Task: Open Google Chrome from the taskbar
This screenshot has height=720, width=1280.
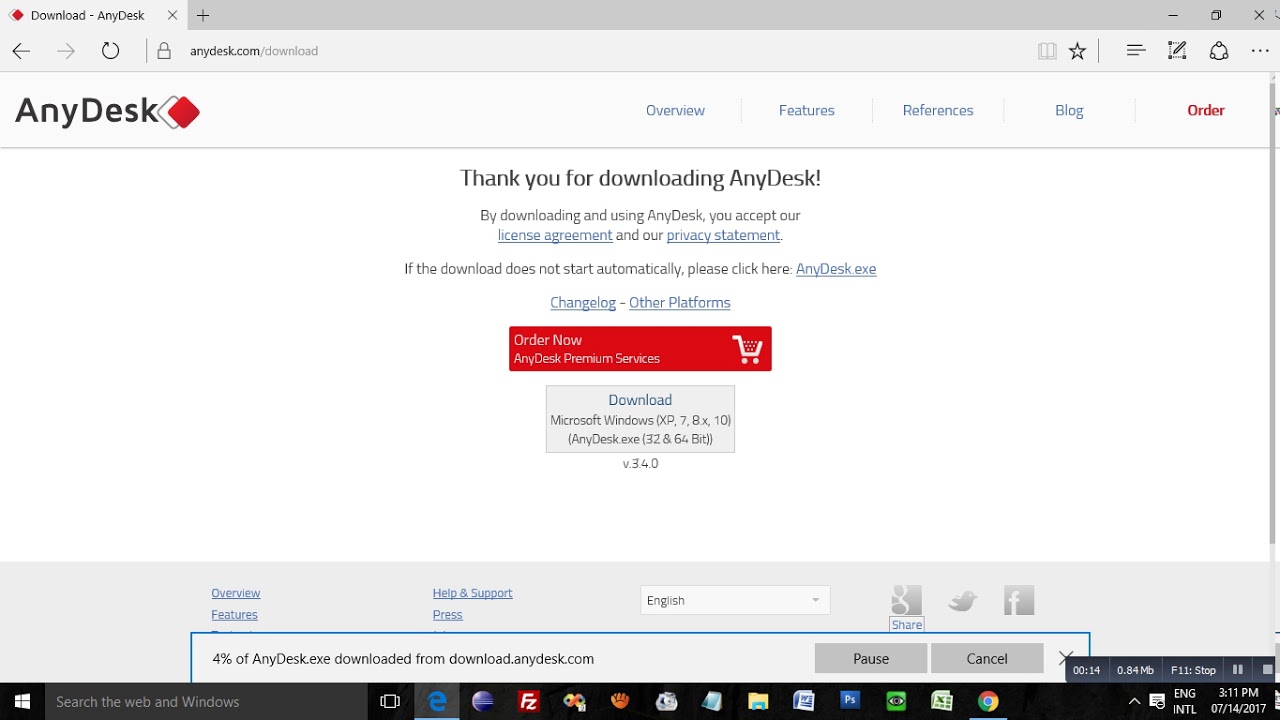Action: [x=988, y=702]
